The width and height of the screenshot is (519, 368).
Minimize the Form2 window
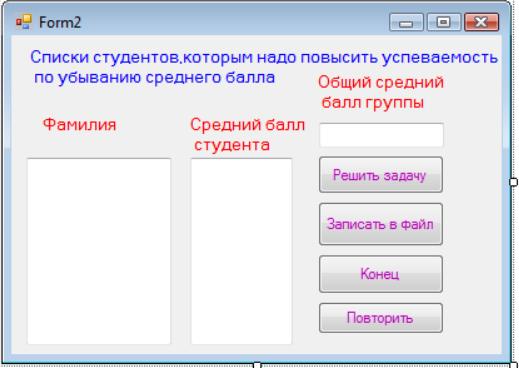click(406, 22)
